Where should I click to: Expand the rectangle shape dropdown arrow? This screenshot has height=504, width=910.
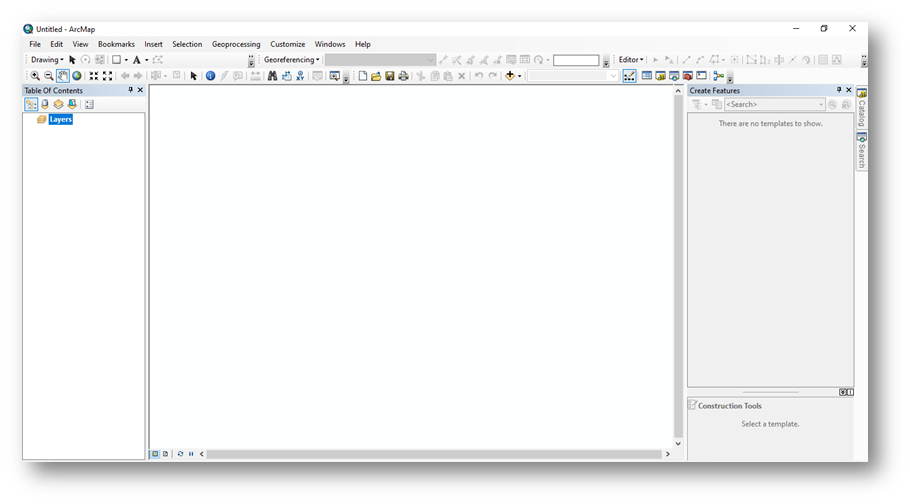[x=126, y=60]
